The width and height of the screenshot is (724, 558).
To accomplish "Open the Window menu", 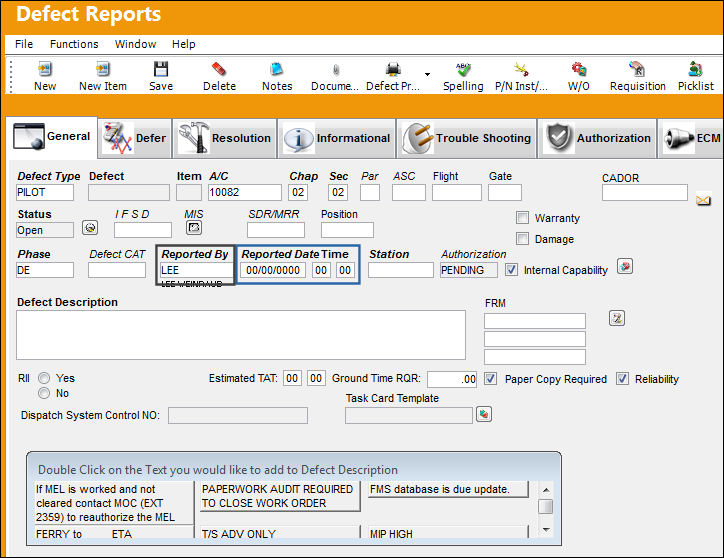I will tap(135, 44).
